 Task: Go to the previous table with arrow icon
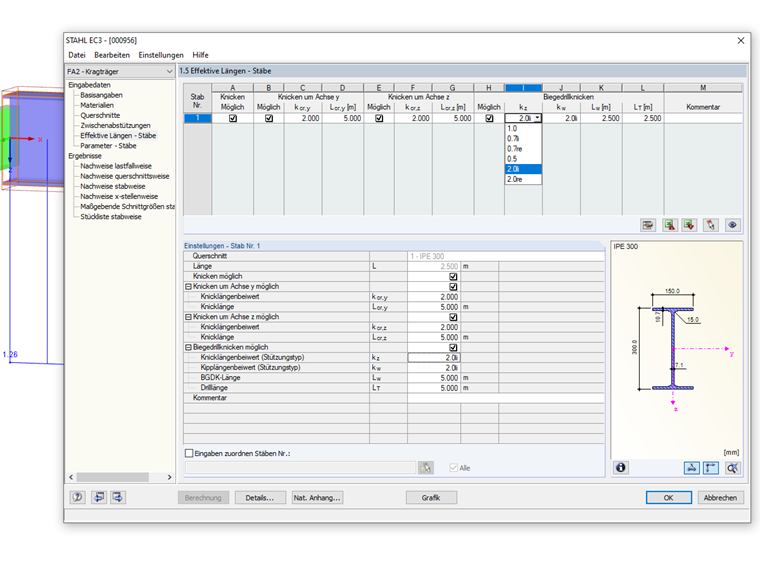(x=98, y=497)
